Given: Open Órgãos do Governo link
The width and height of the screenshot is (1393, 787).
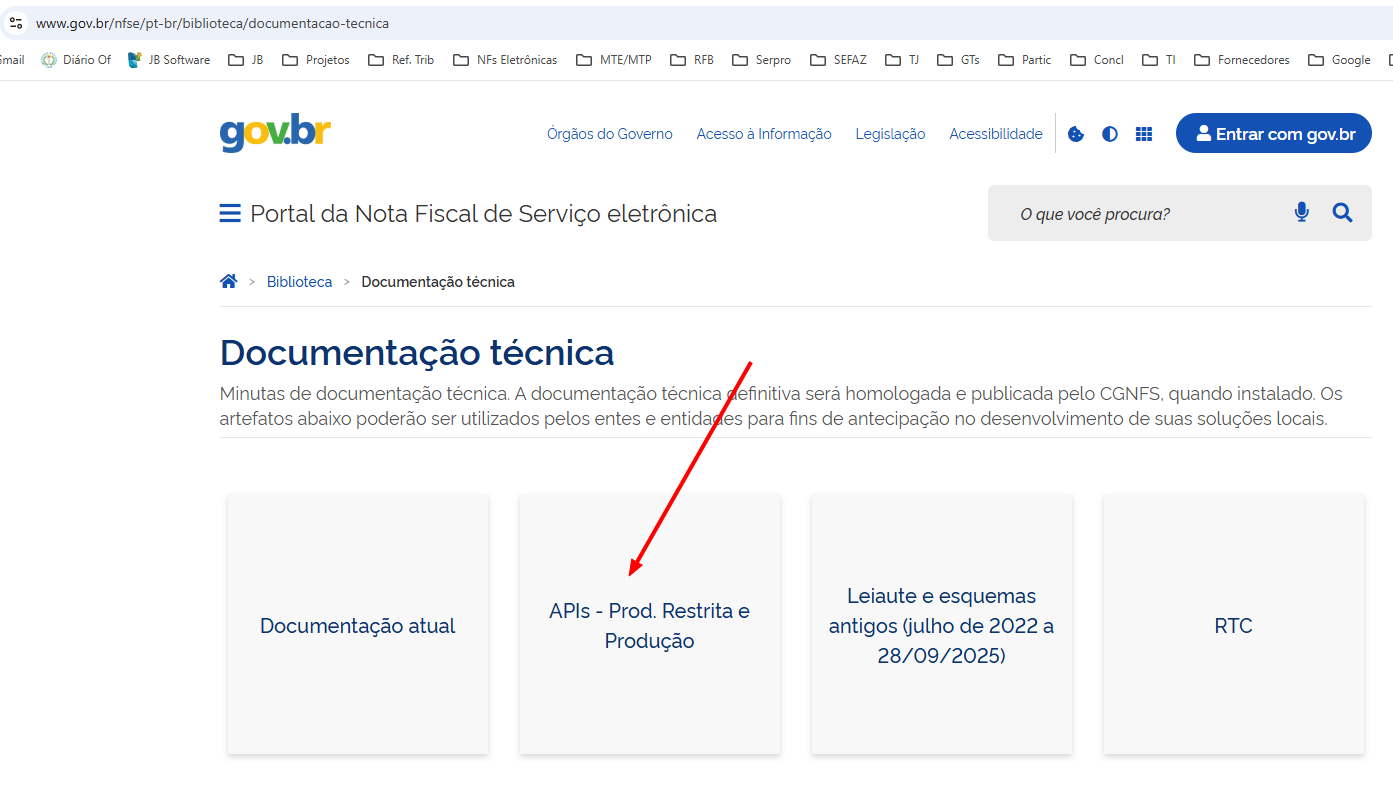Looking at the screenshot, I should (609, 134).
